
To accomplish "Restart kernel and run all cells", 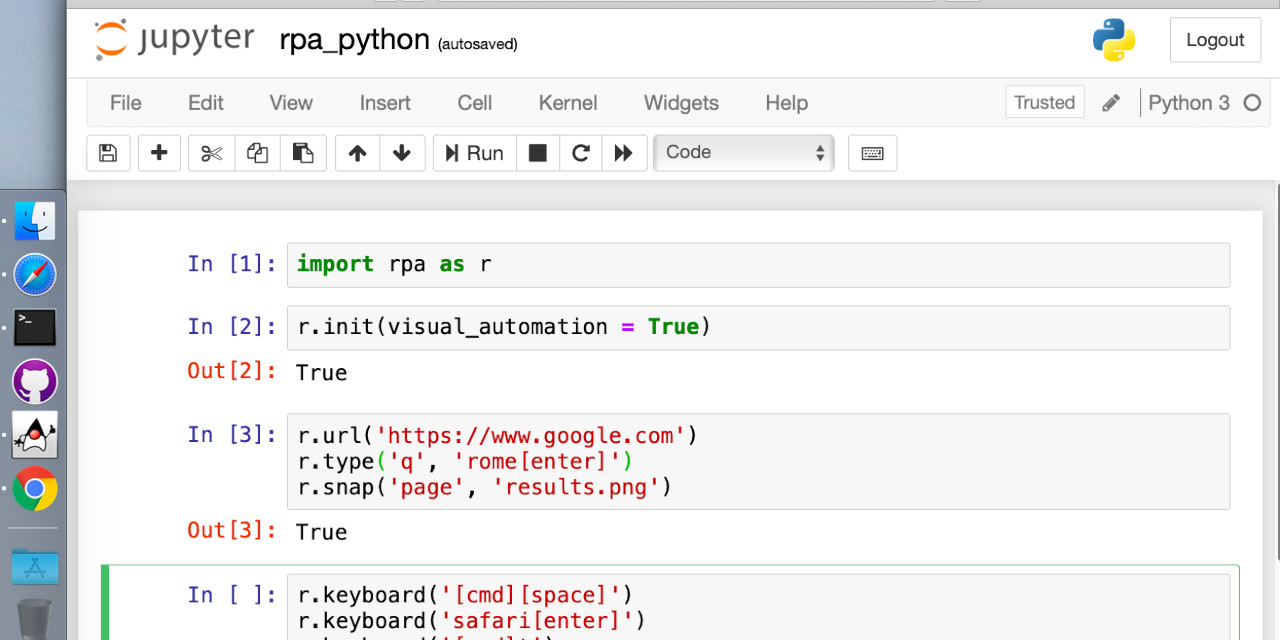I will (x=624, y=152).
